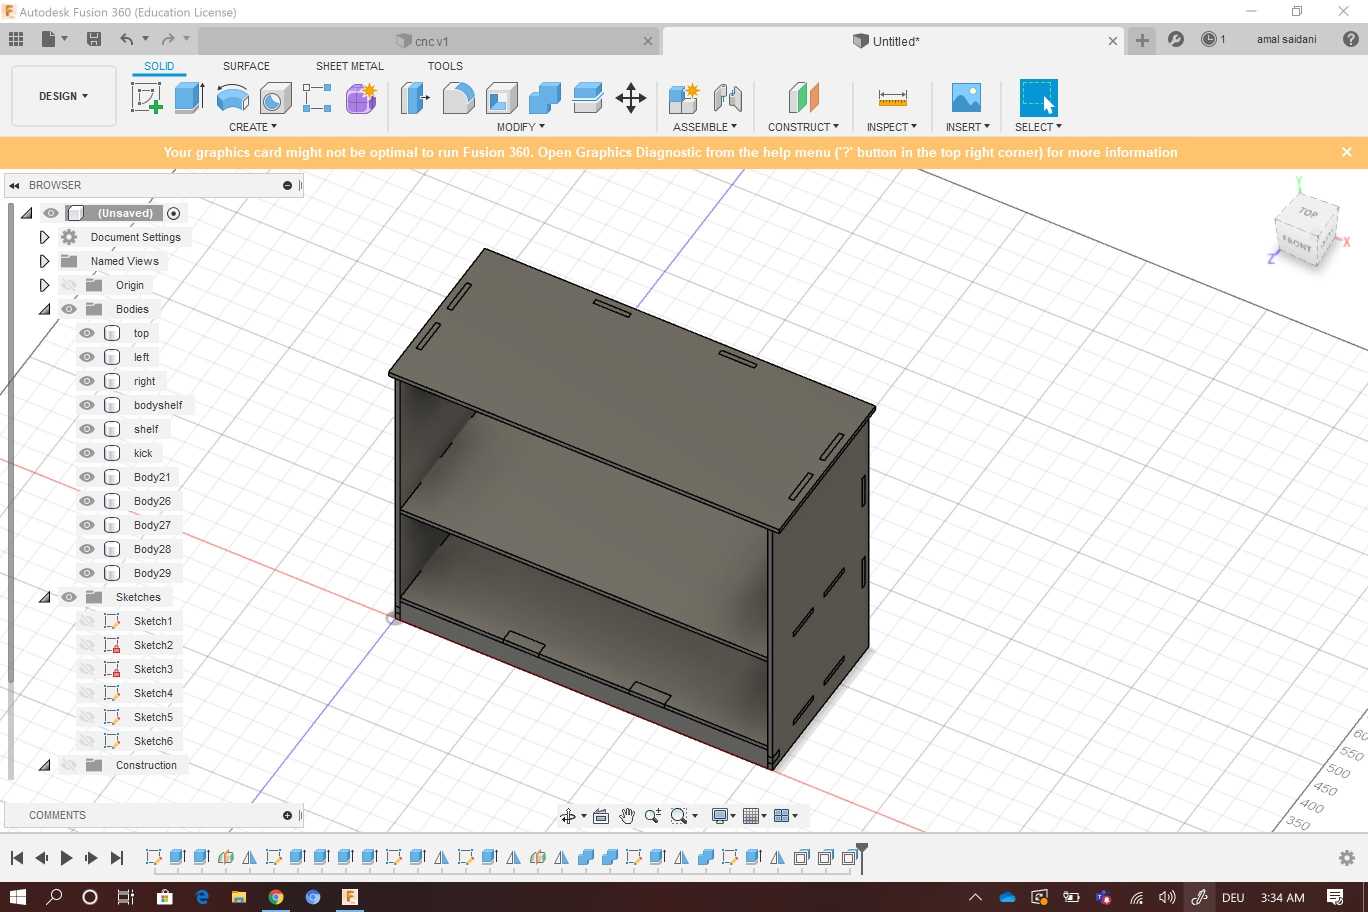Screen dimensions: 1368x912
Task: Open the CONSTRUCT dropdown menu
Action: click(x=803, y=127)
